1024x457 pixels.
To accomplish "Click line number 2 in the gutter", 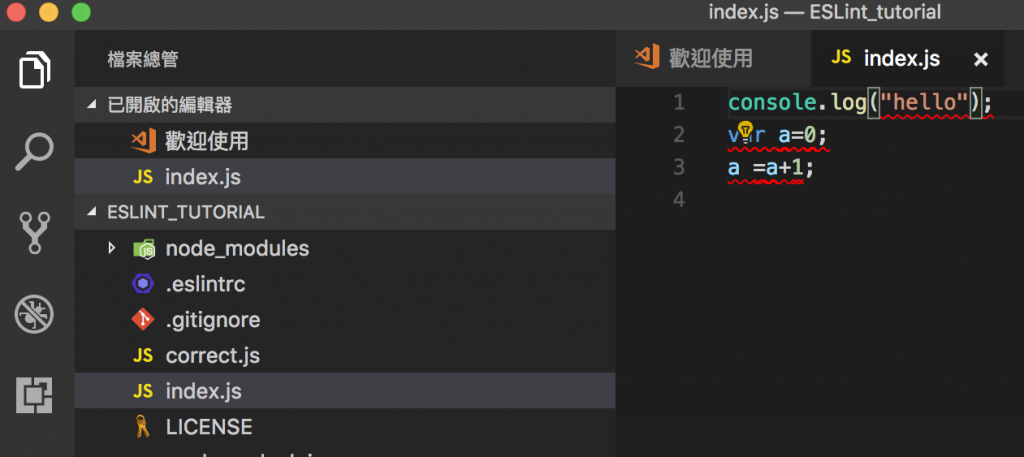I will 678,135.
